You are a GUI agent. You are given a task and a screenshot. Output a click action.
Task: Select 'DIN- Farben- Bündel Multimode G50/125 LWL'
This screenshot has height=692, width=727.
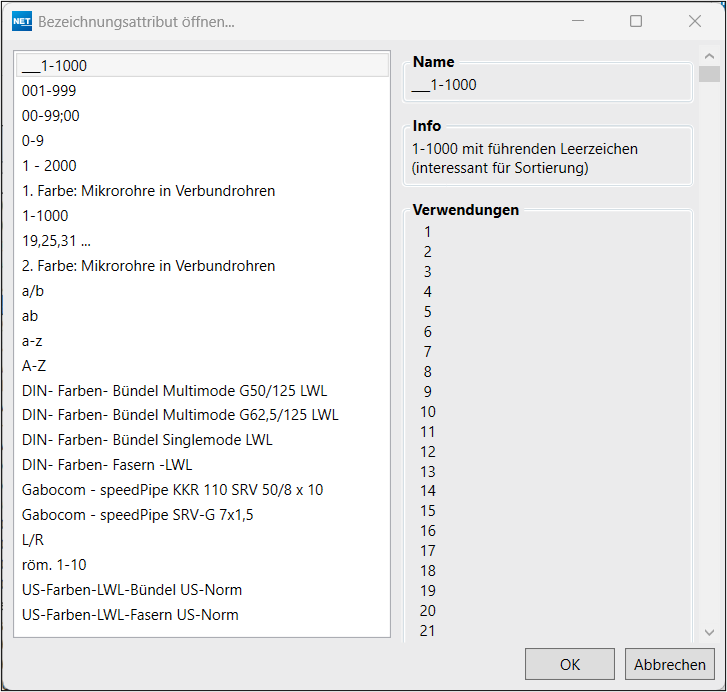click(202, 391)
